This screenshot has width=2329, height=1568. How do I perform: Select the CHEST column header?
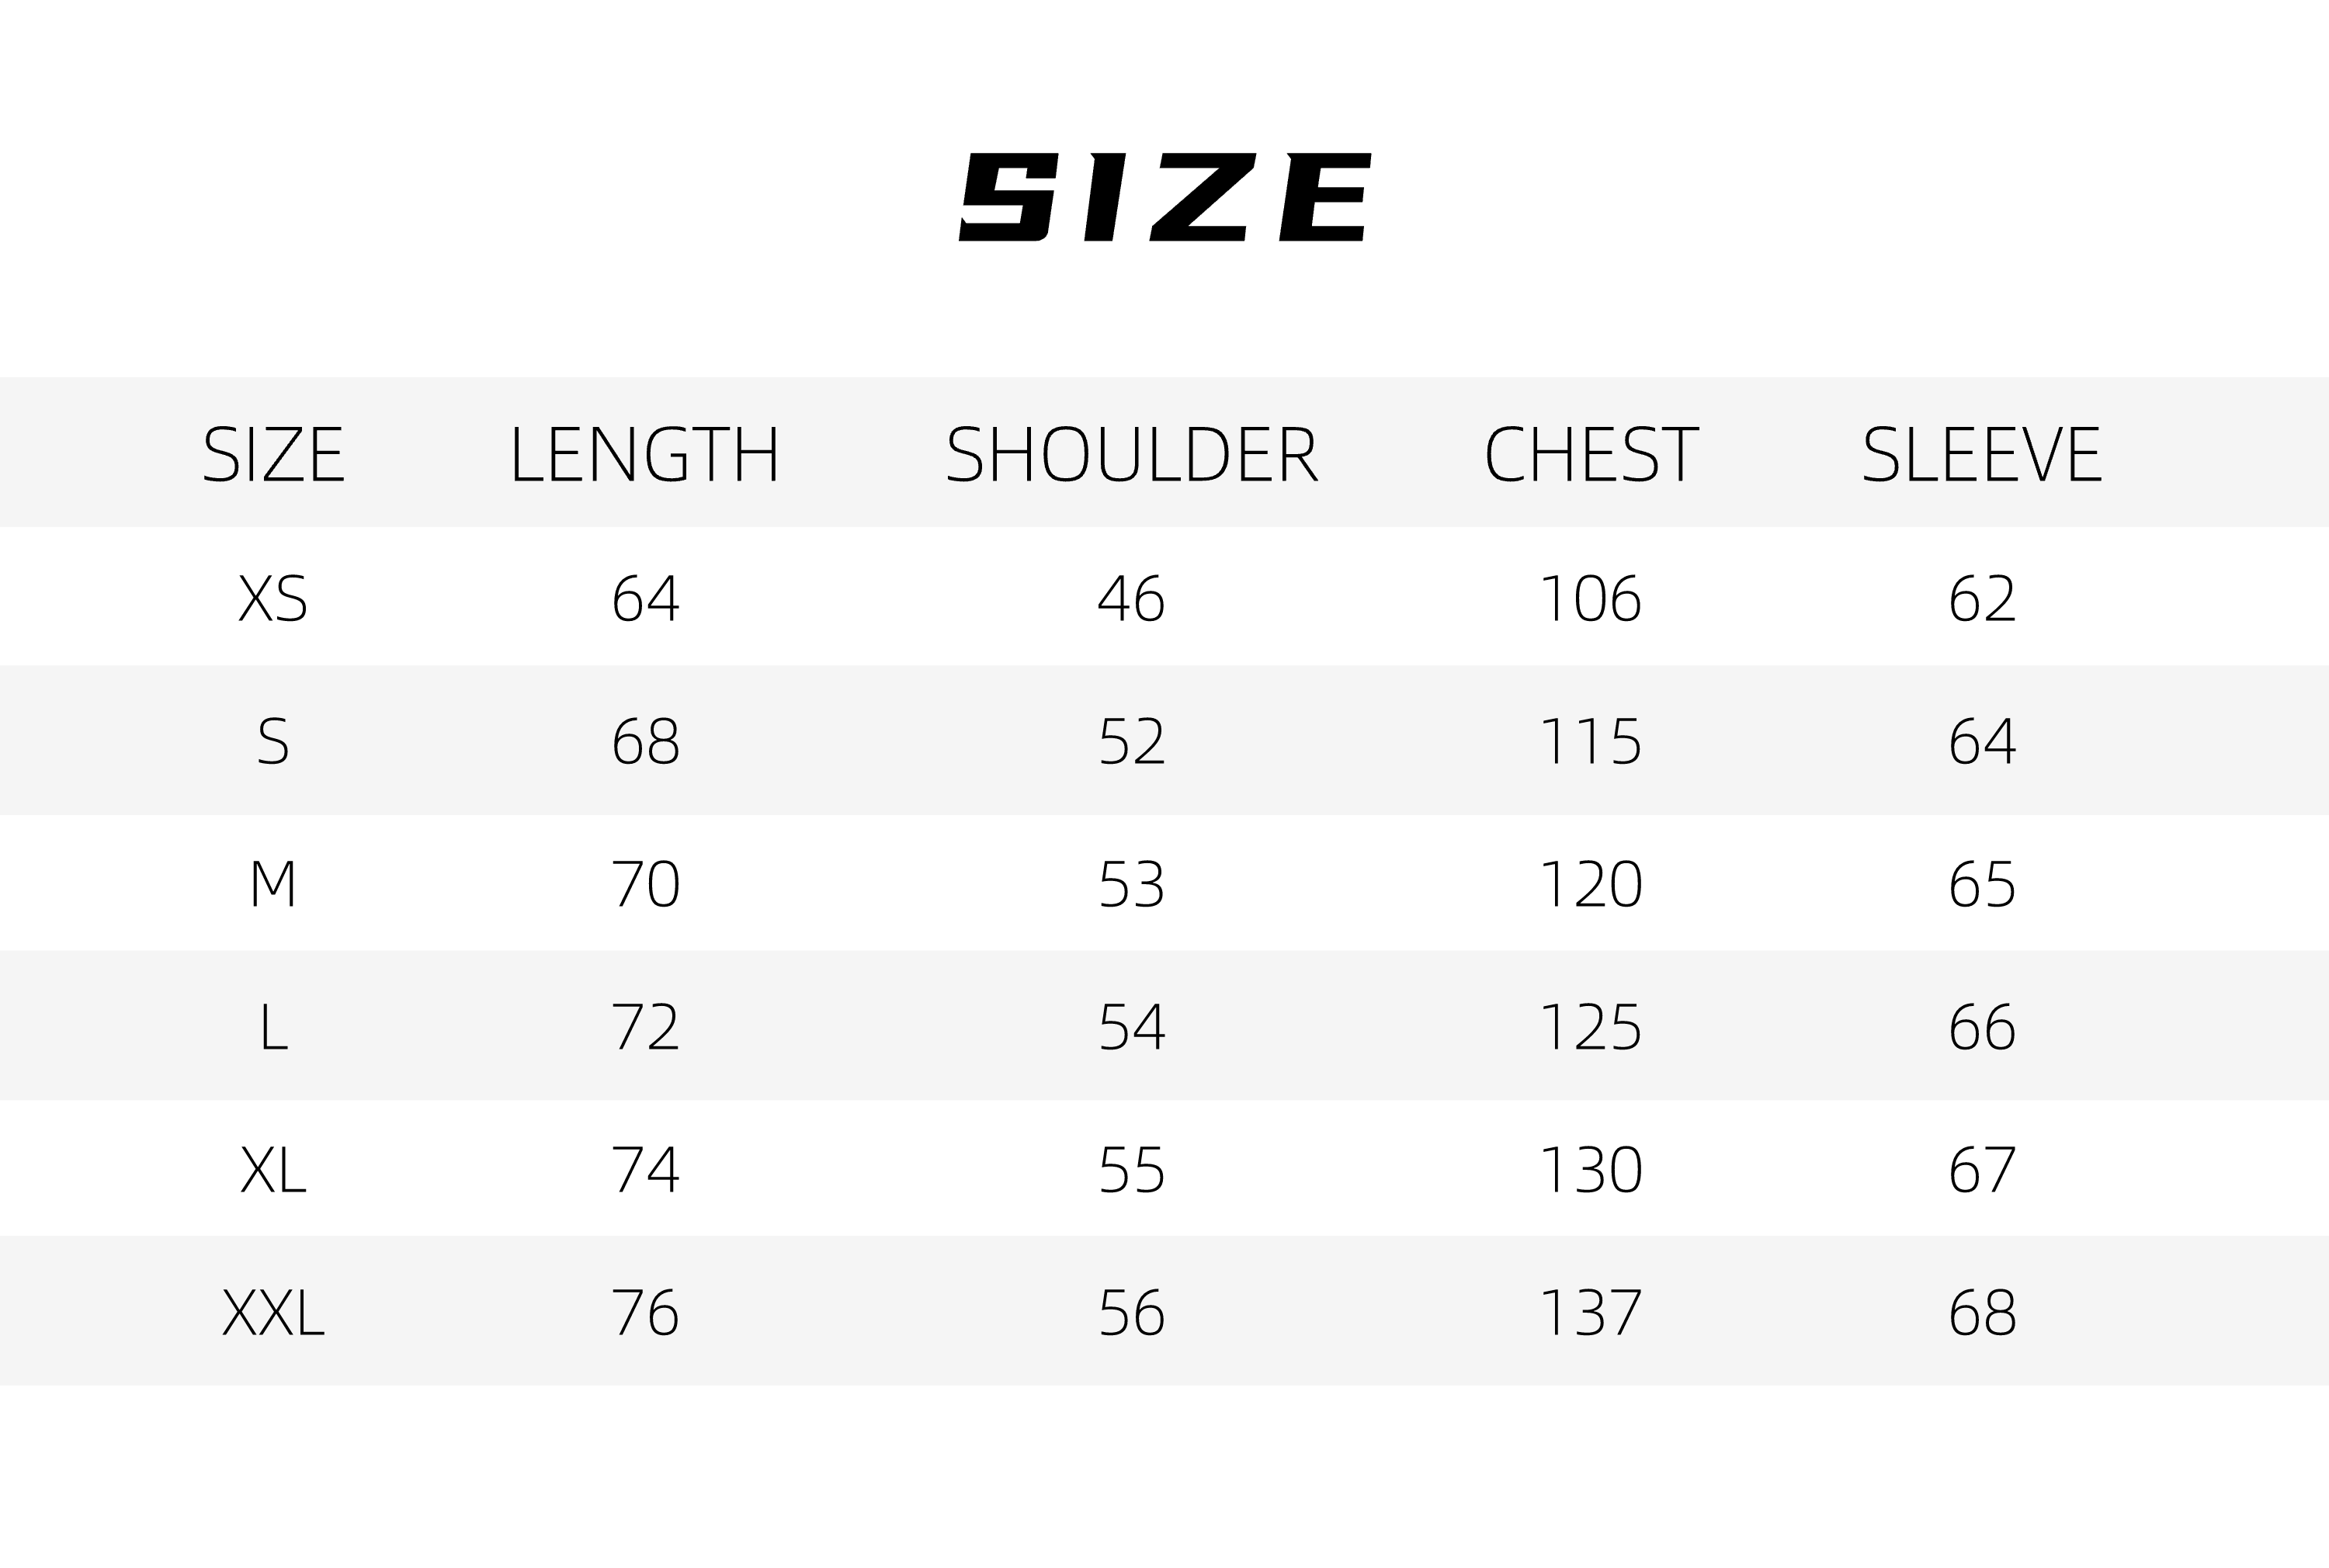click(1591, 454)
